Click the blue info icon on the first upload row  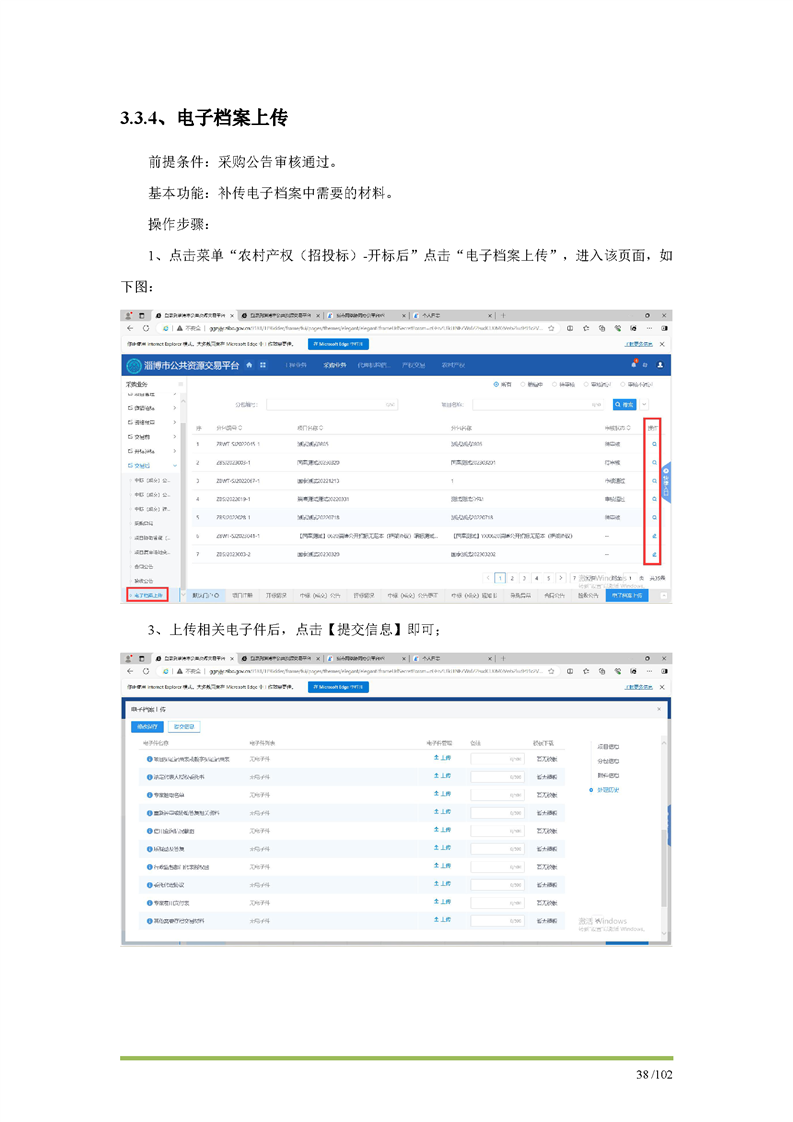[150, 759]
